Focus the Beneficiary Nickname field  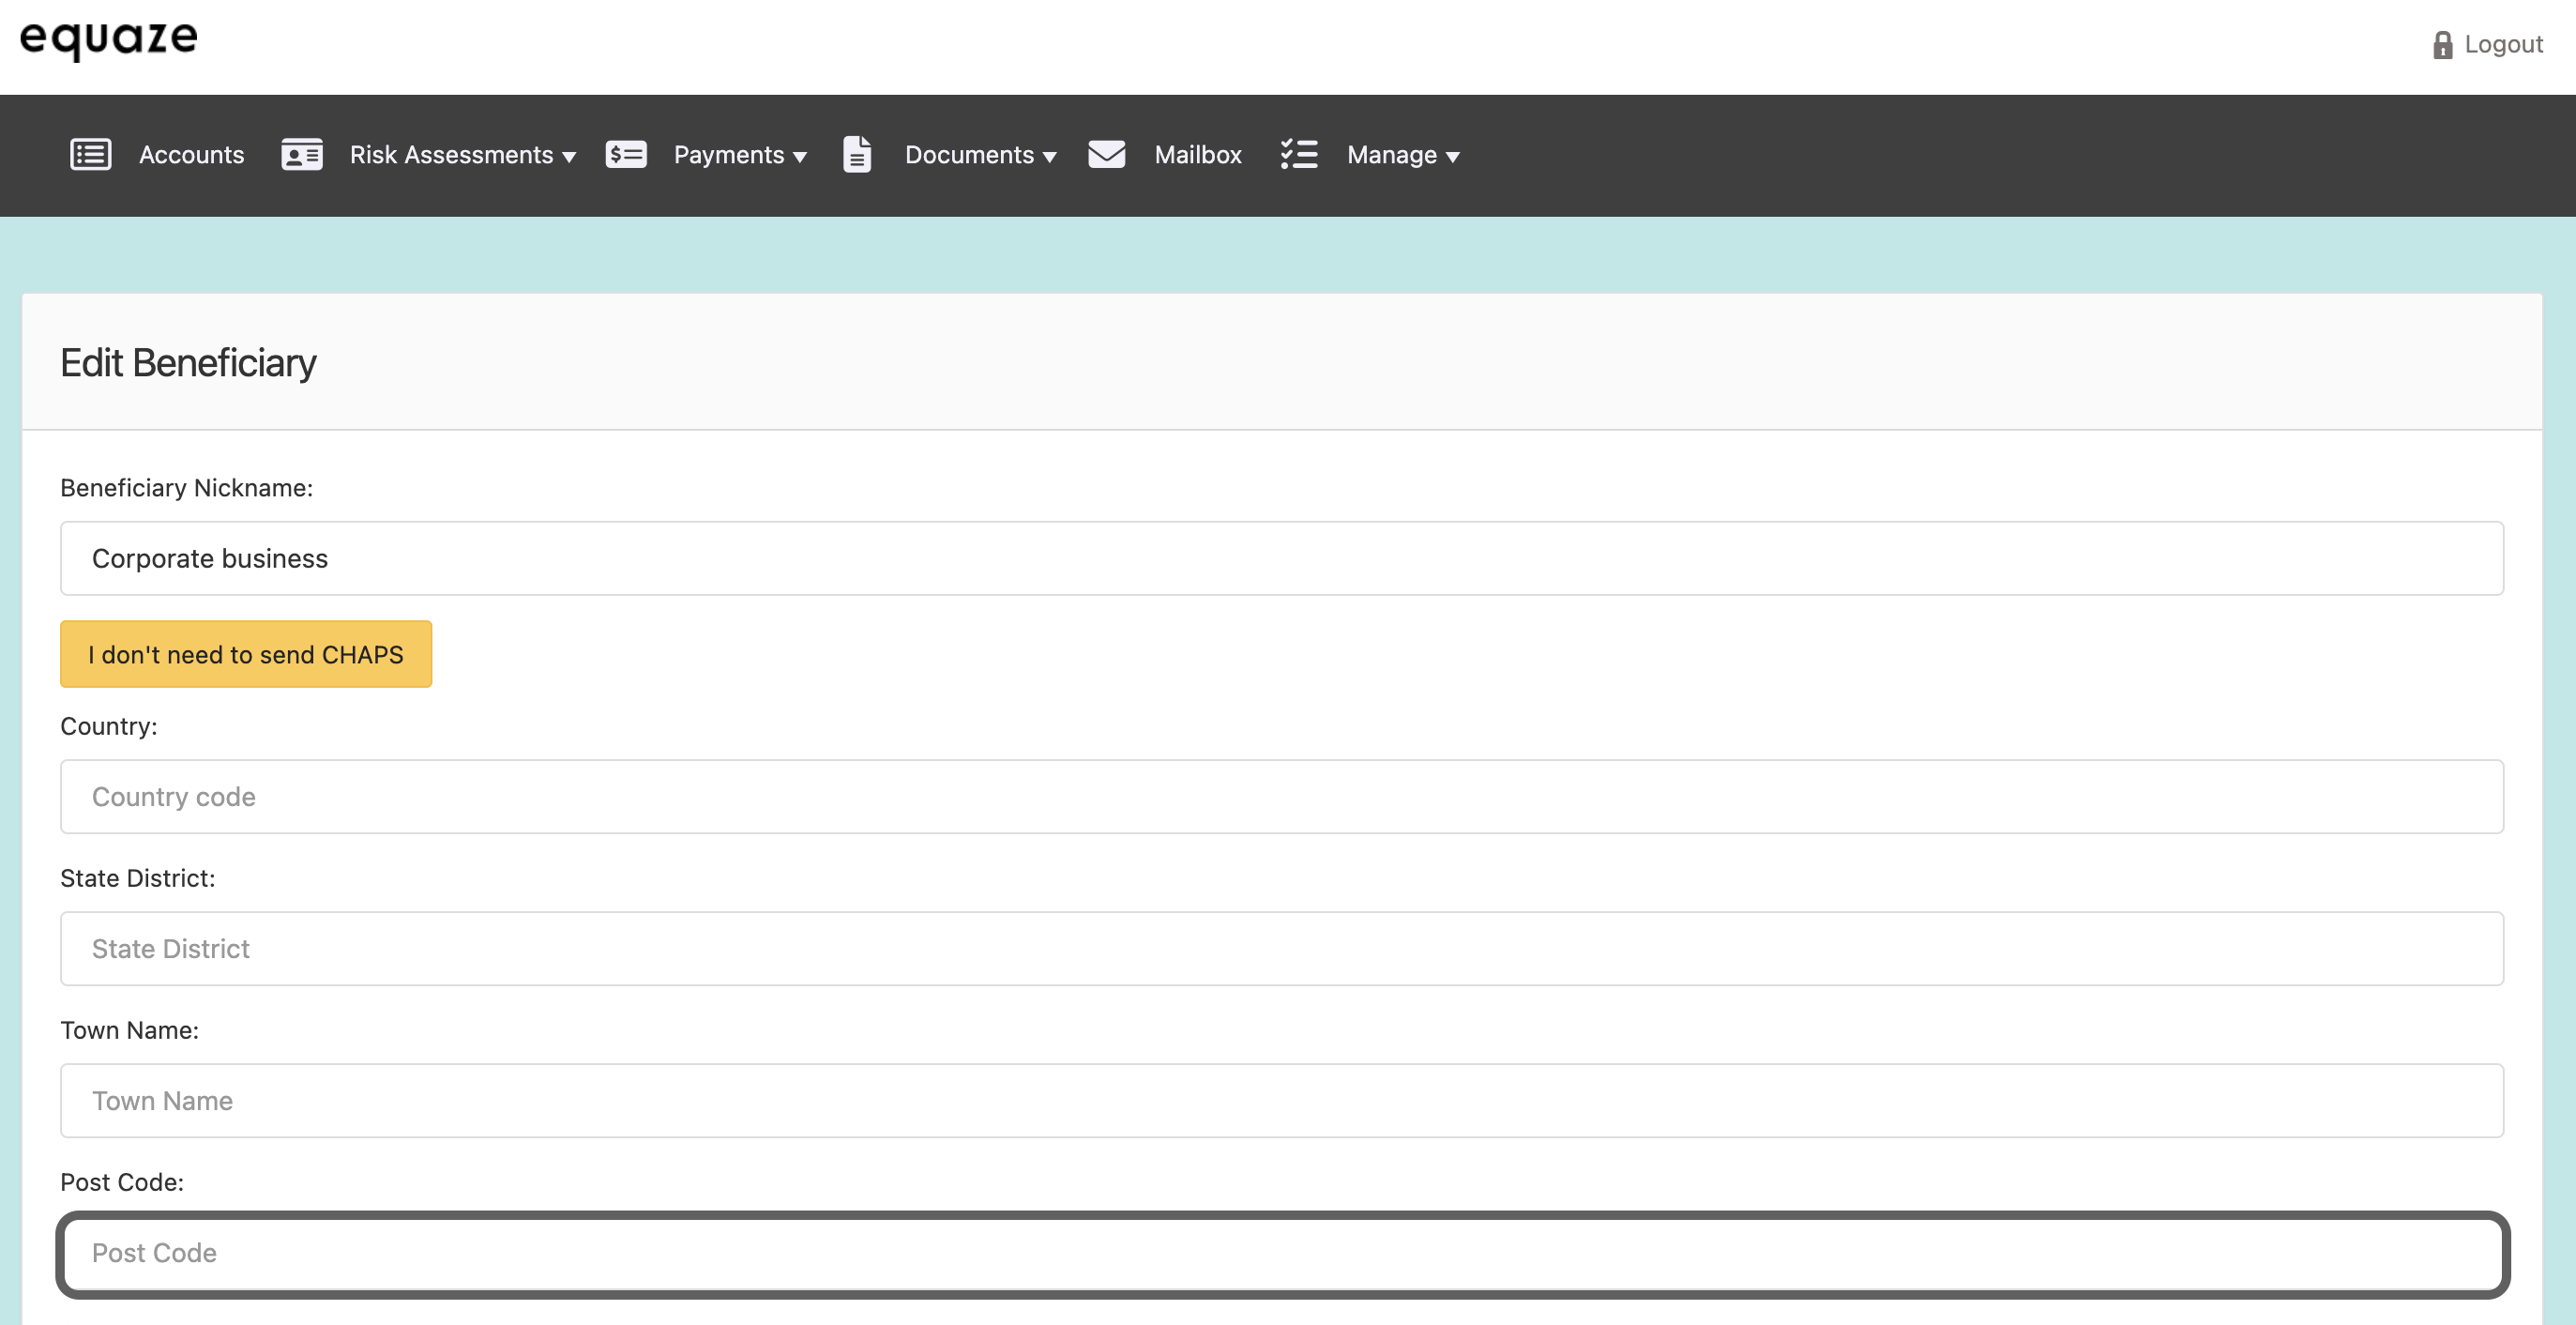point(1282,558)
